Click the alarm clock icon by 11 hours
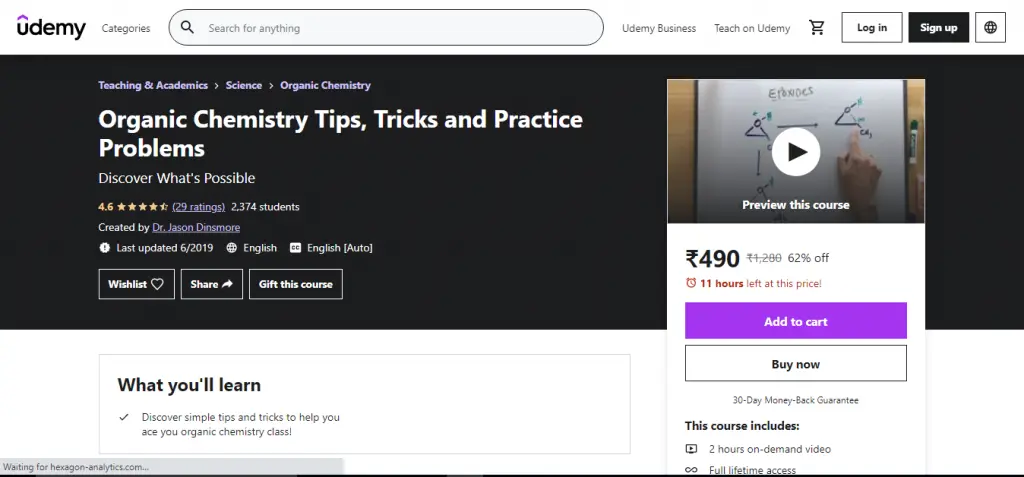Screen dimensions: 1024x477 pyautogui.click(x=690, y=283)
